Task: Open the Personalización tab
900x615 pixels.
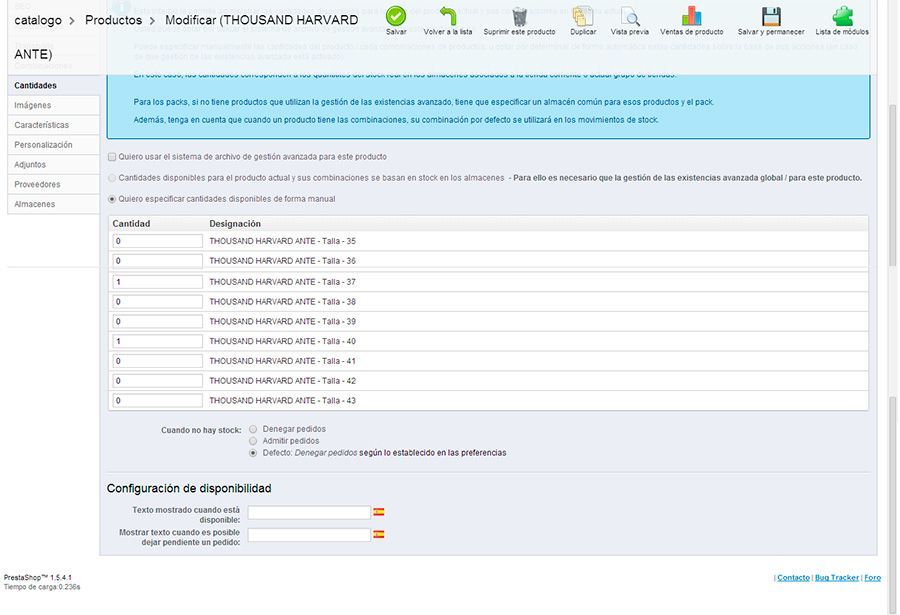Action: click(53, 145)
